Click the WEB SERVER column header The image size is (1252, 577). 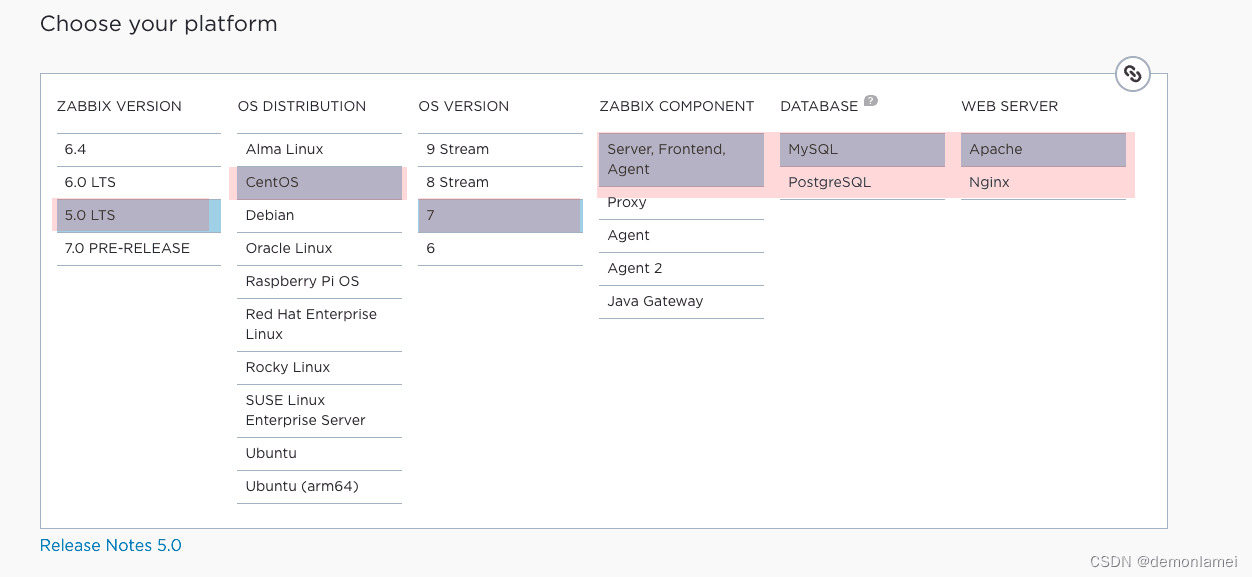pos(1010,106)
